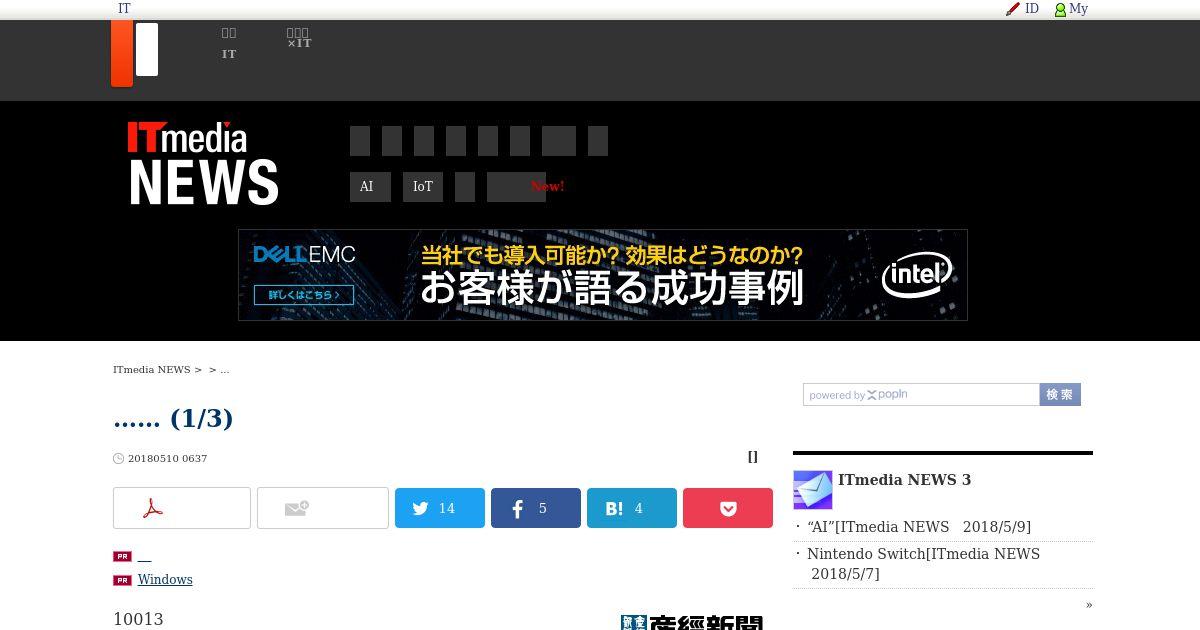Click the Sankei Shimbun newspaper logo

tap(692, 622)
